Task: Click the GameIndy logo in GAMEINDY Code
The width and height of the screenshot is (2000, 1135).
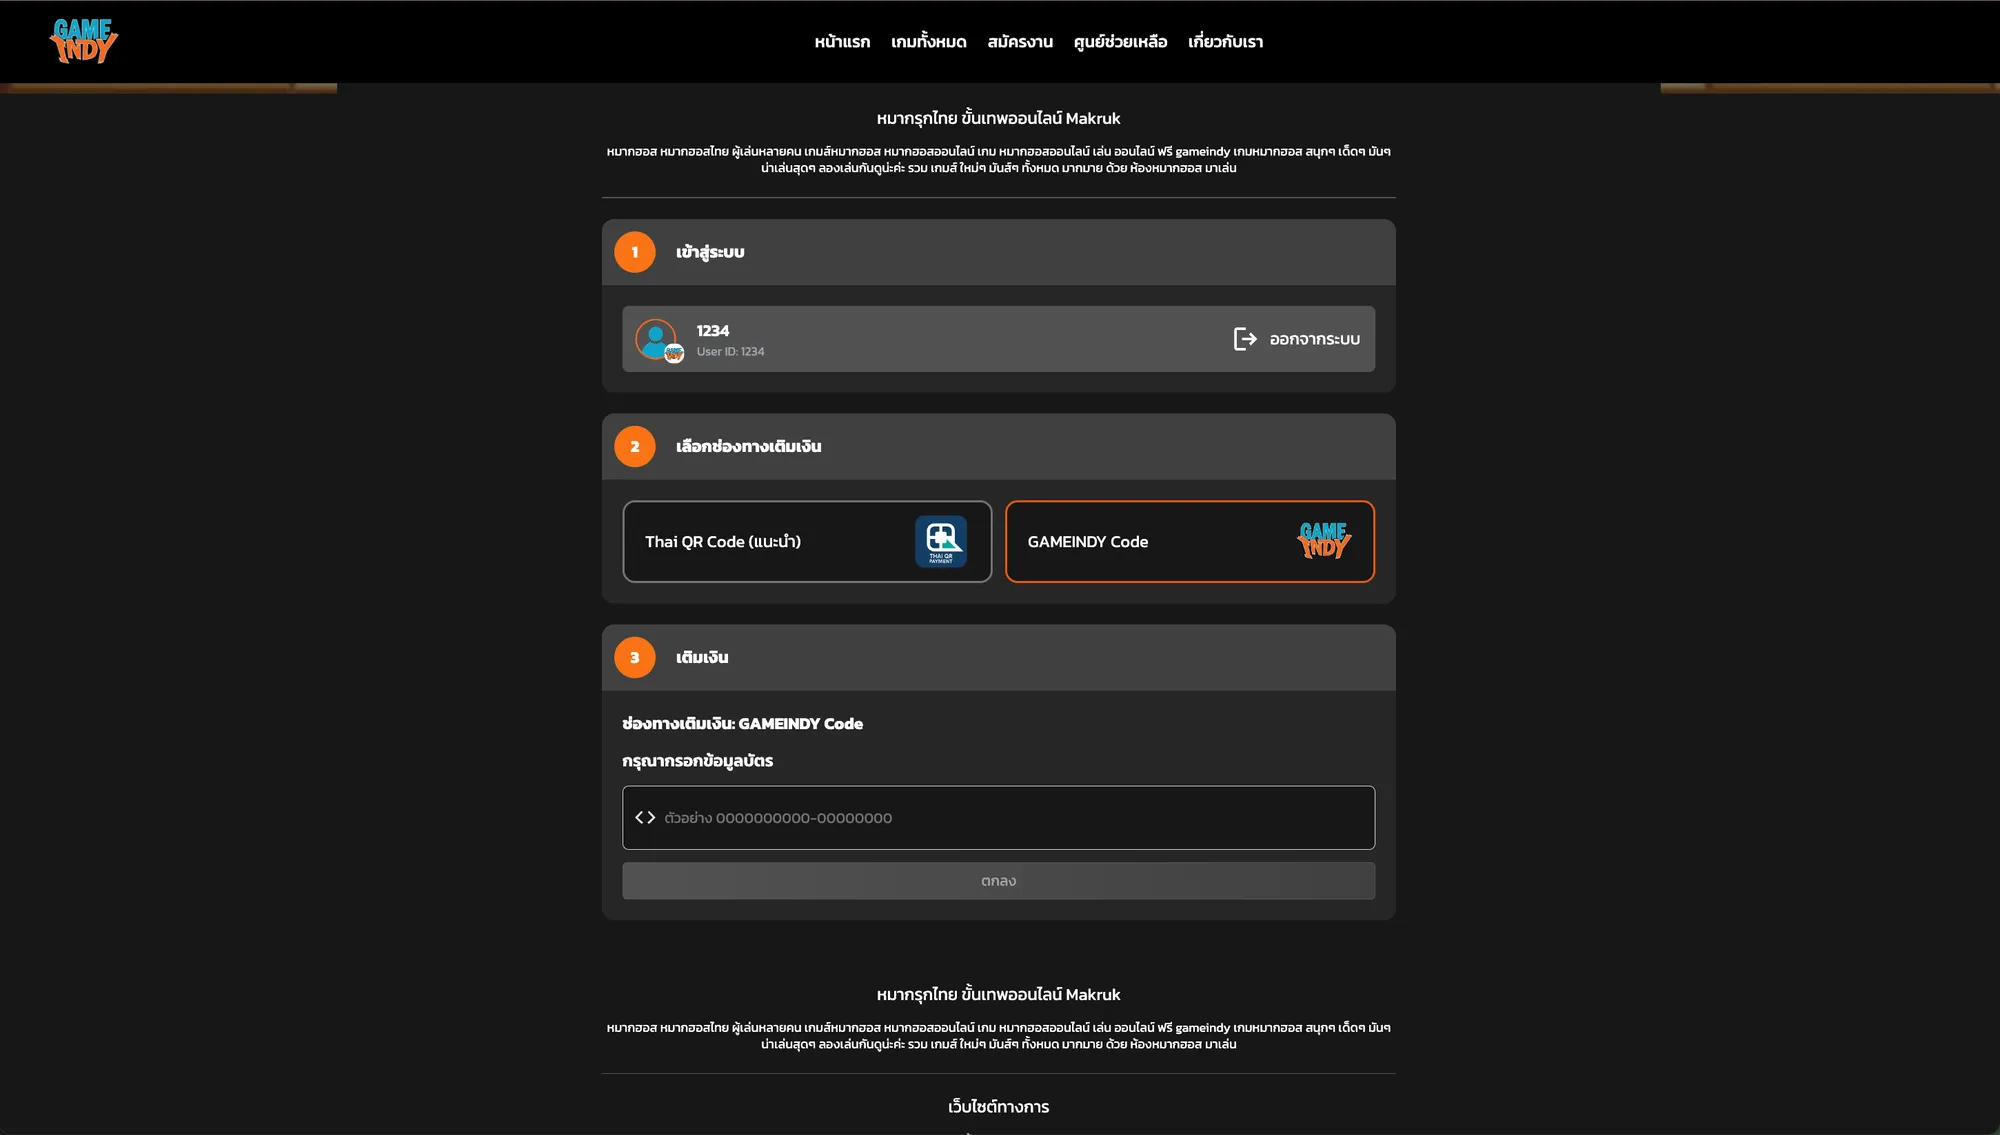Action: tap(1324, 541)
